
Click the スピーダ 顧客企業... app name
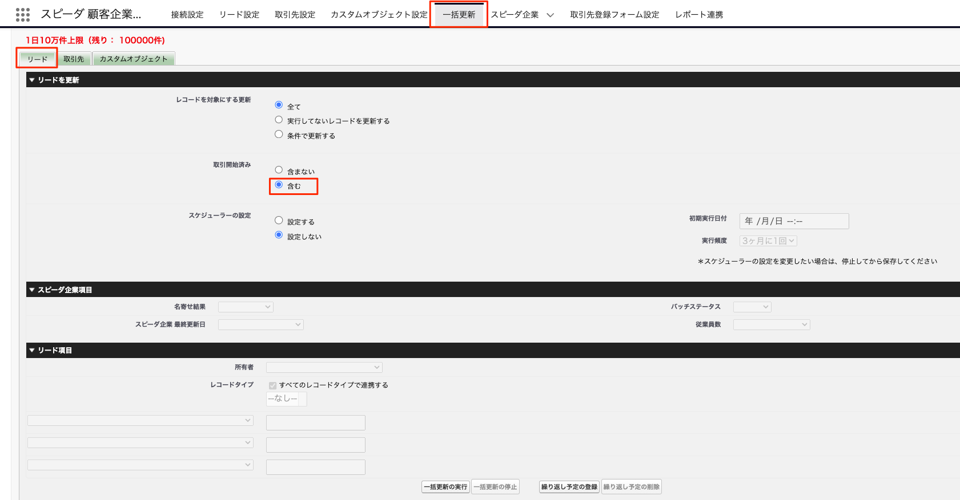coord(91,14)
